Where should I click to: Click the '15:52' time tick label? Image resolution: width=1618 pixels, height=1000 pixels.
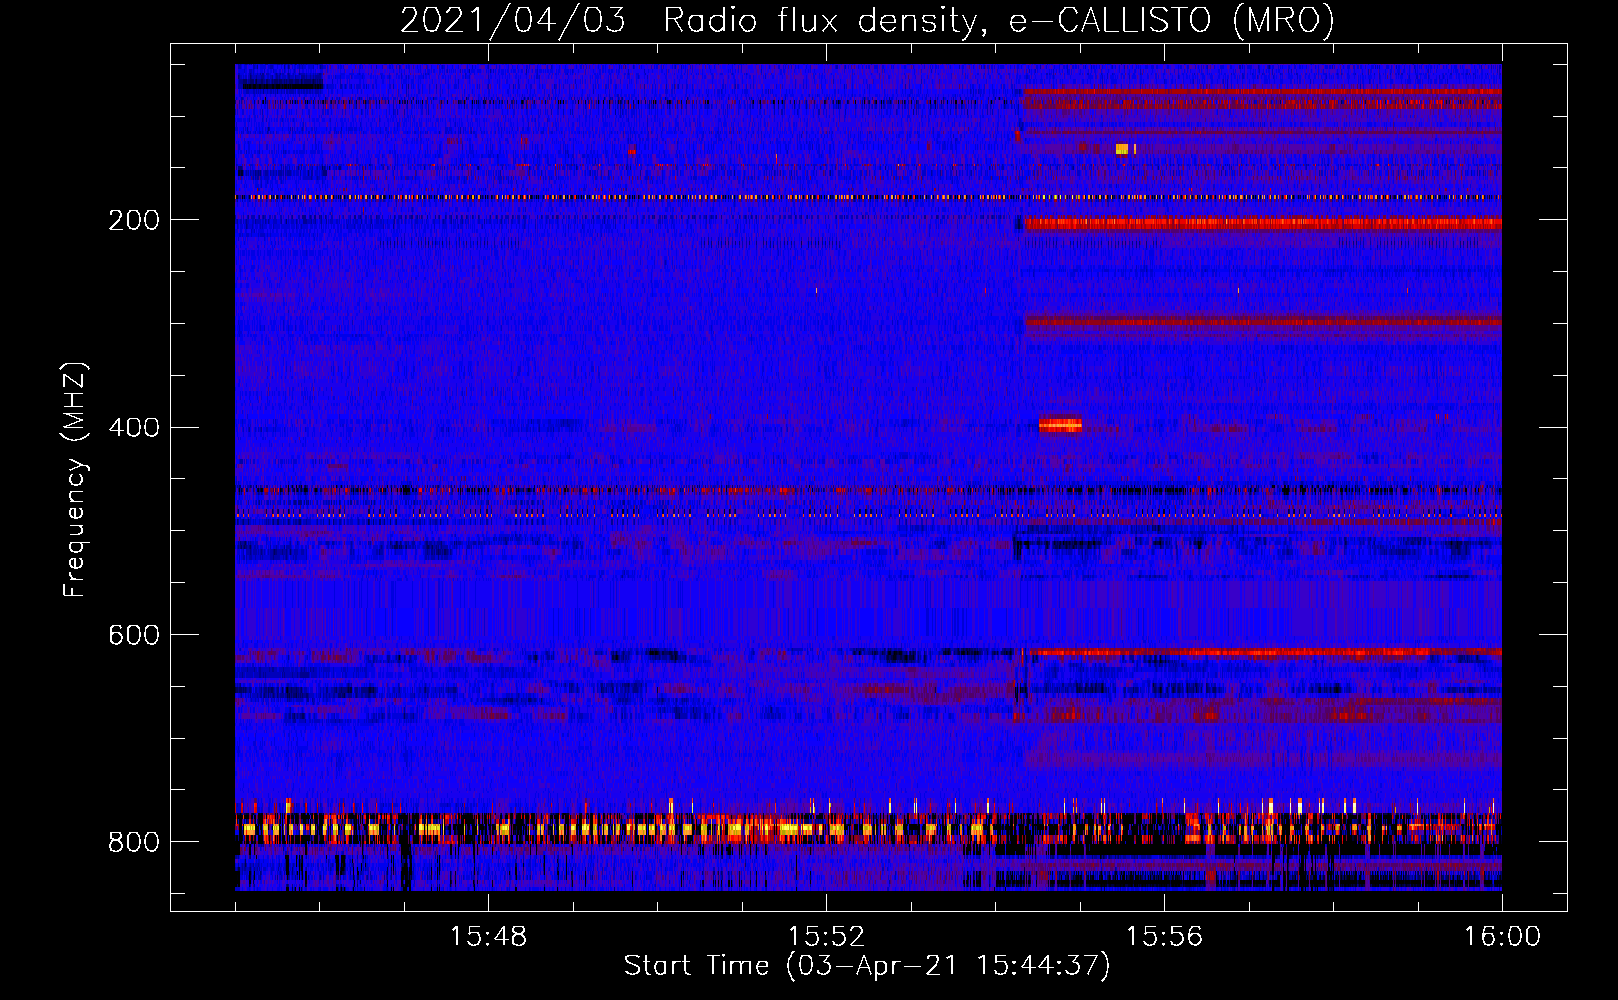826,937
